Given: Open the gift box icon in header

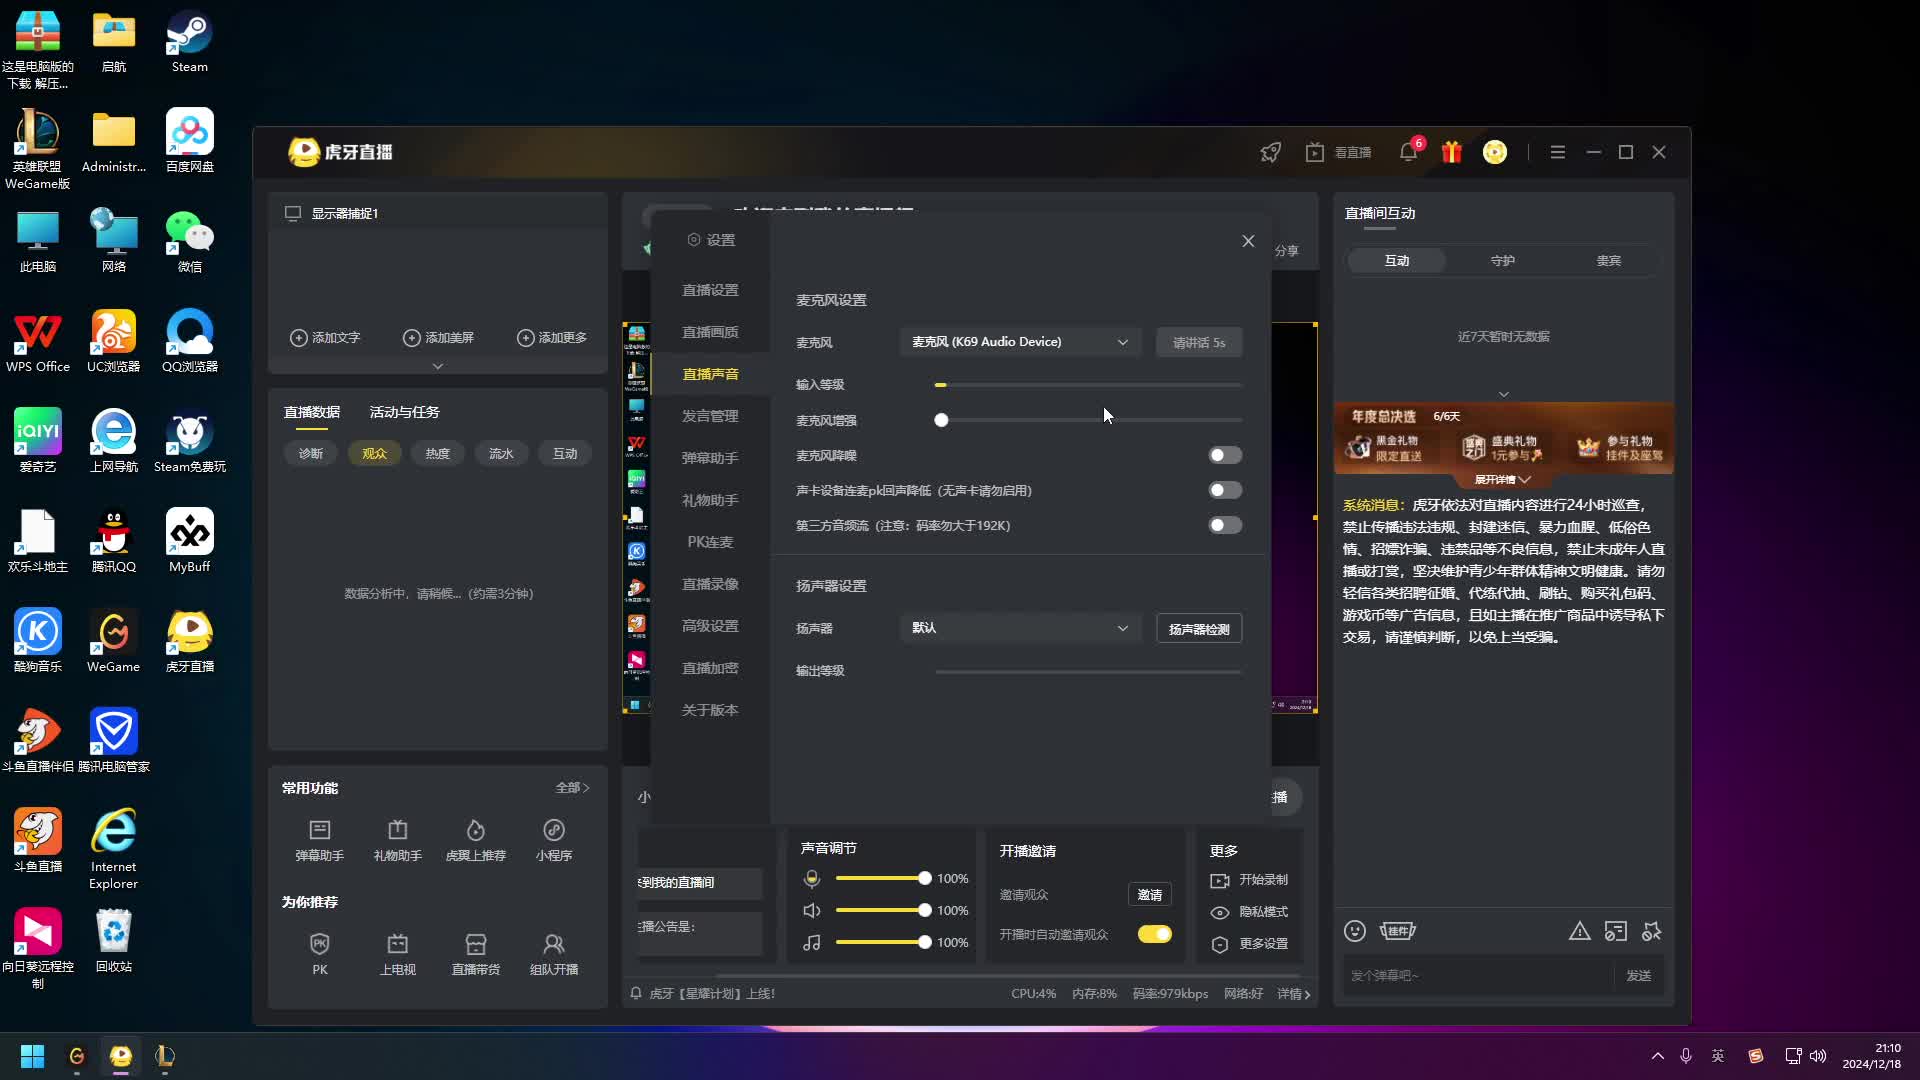Looking at the screenshot, I should coord(1451,152).
